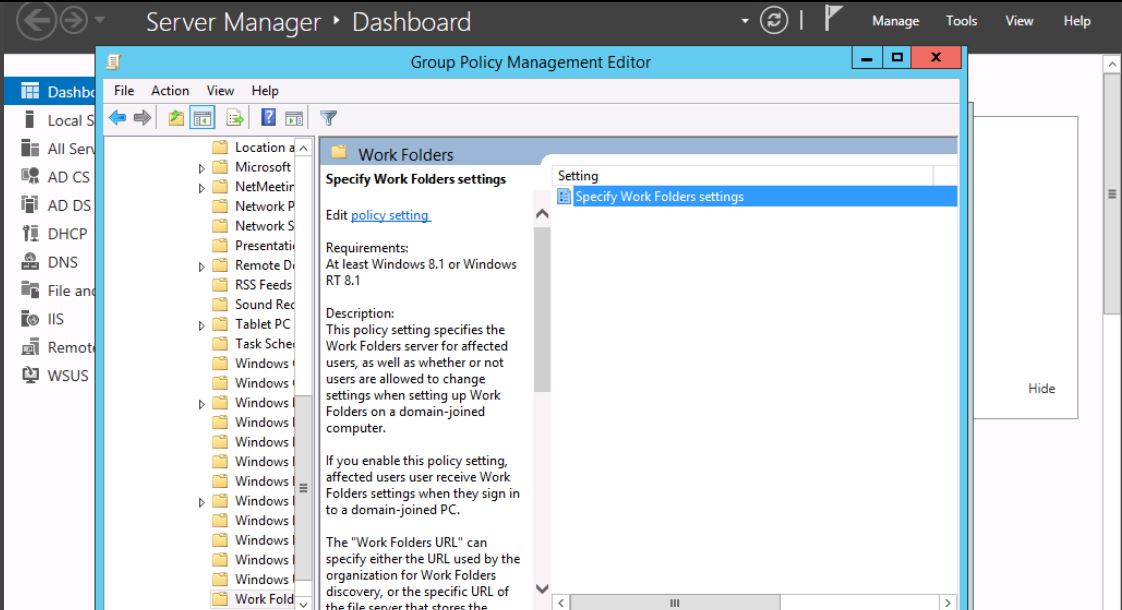
Task: Click the policy setting link
Action: pyautogui.click(x=389, y=215)
